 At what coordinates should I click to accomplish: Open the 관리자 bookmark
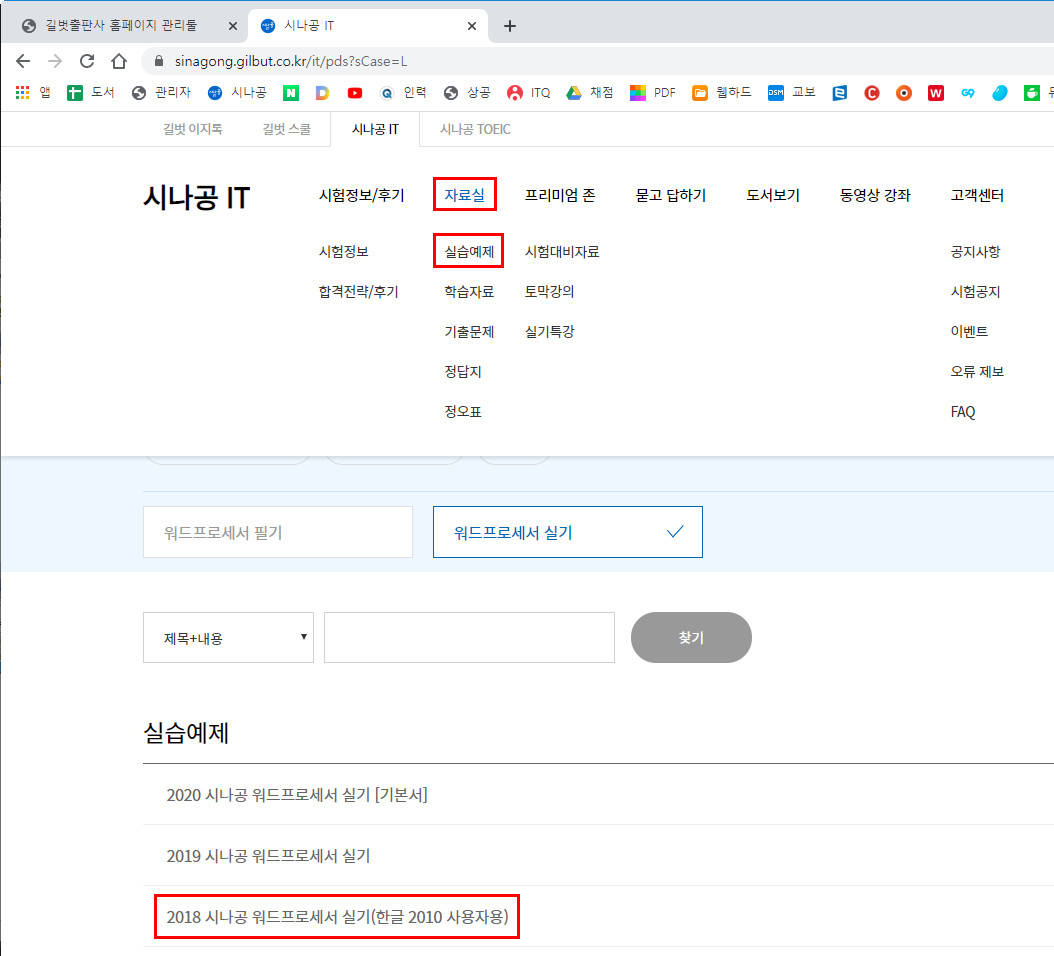tap(161, 92)
